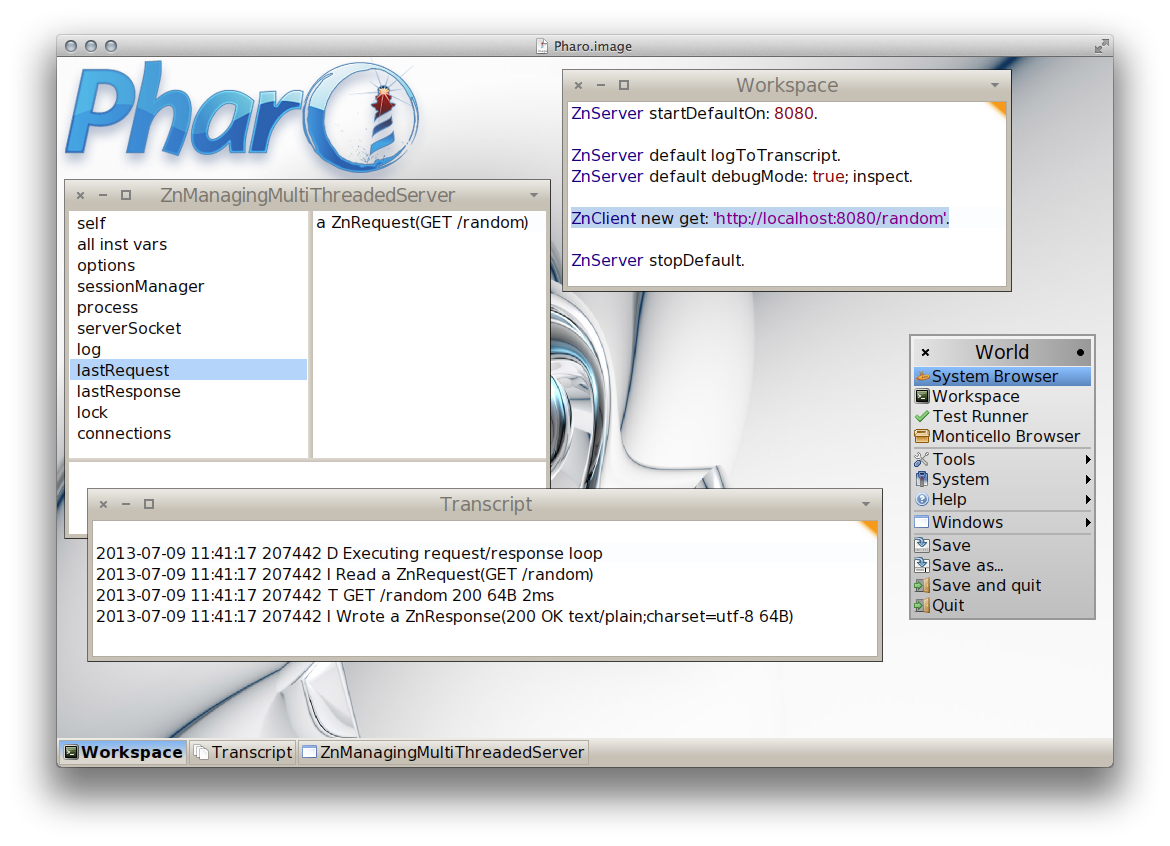The height and width of the screenshot is (846, 1170).
Task: Click the Workspace taskbar icon
Action: coord(72,752)
